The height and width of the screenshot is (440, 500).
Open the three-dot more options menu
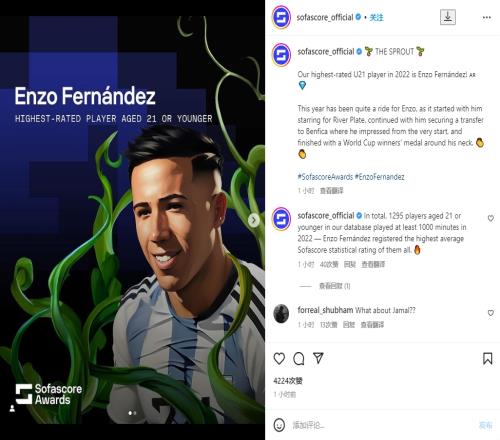(x=487, y=17)
